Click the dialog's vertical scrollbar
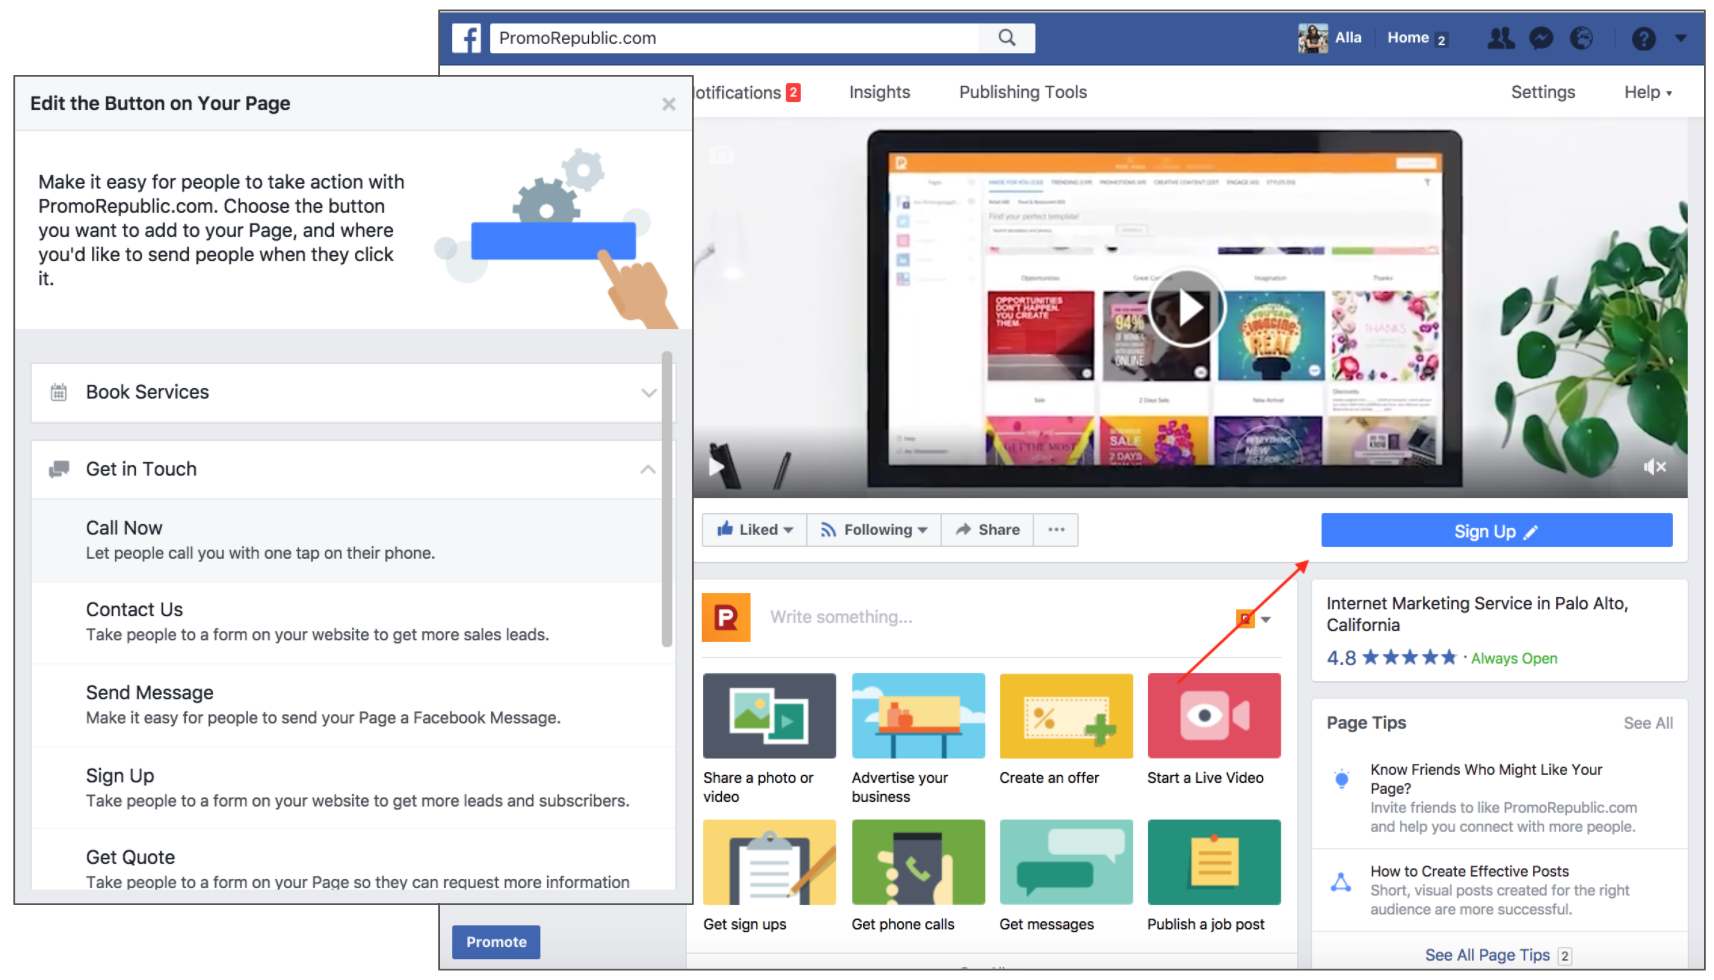The image size is (1714, 980). [667, 499]
